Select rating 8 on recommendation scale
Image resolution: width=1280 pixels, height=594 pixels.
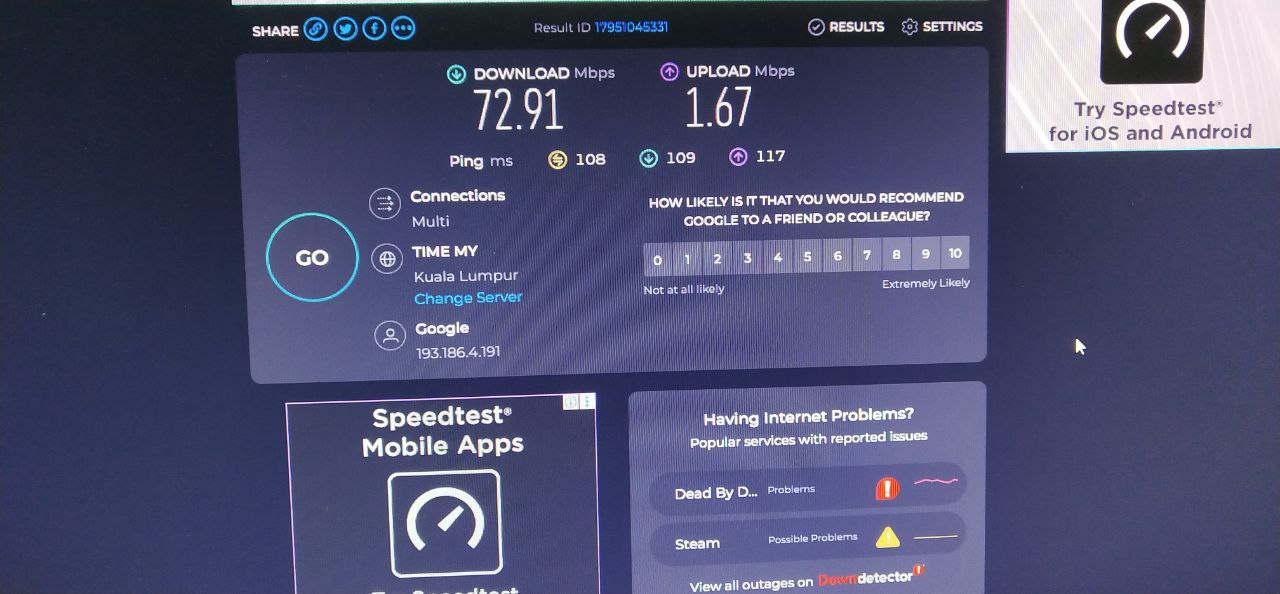click(x=896, y=255)
